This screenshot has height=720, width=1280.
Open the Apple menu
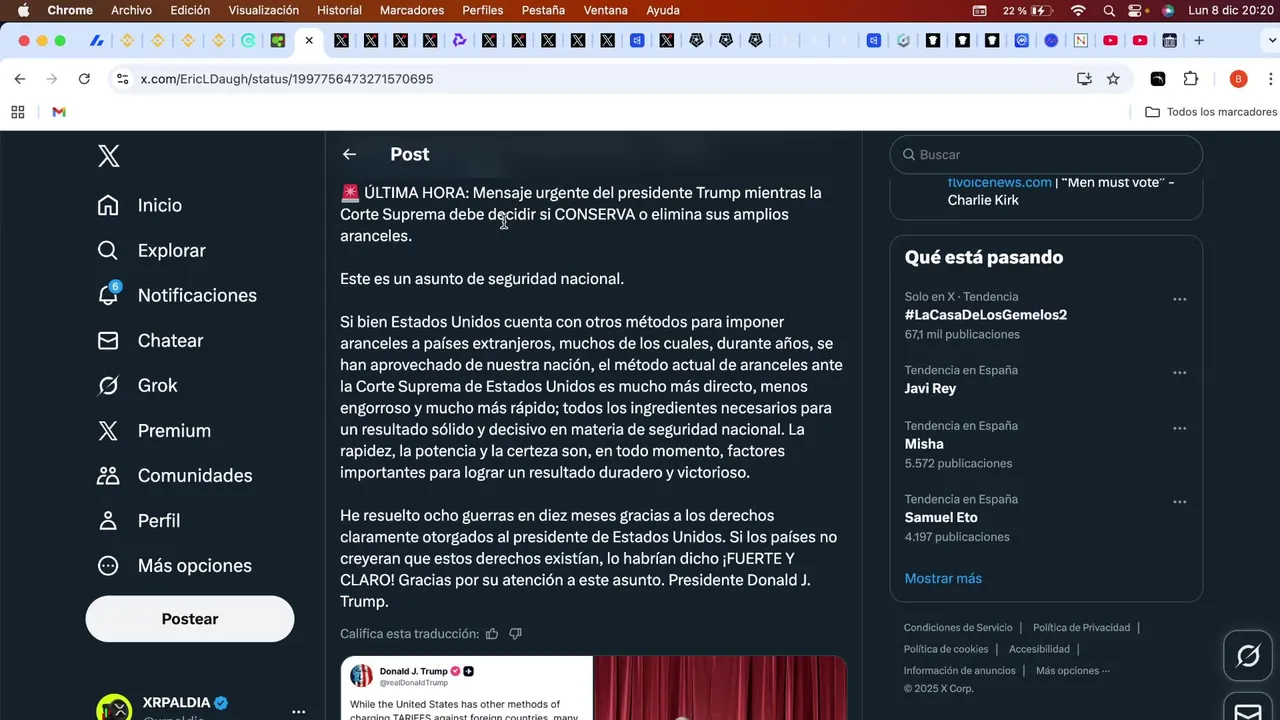pos(23,10)
